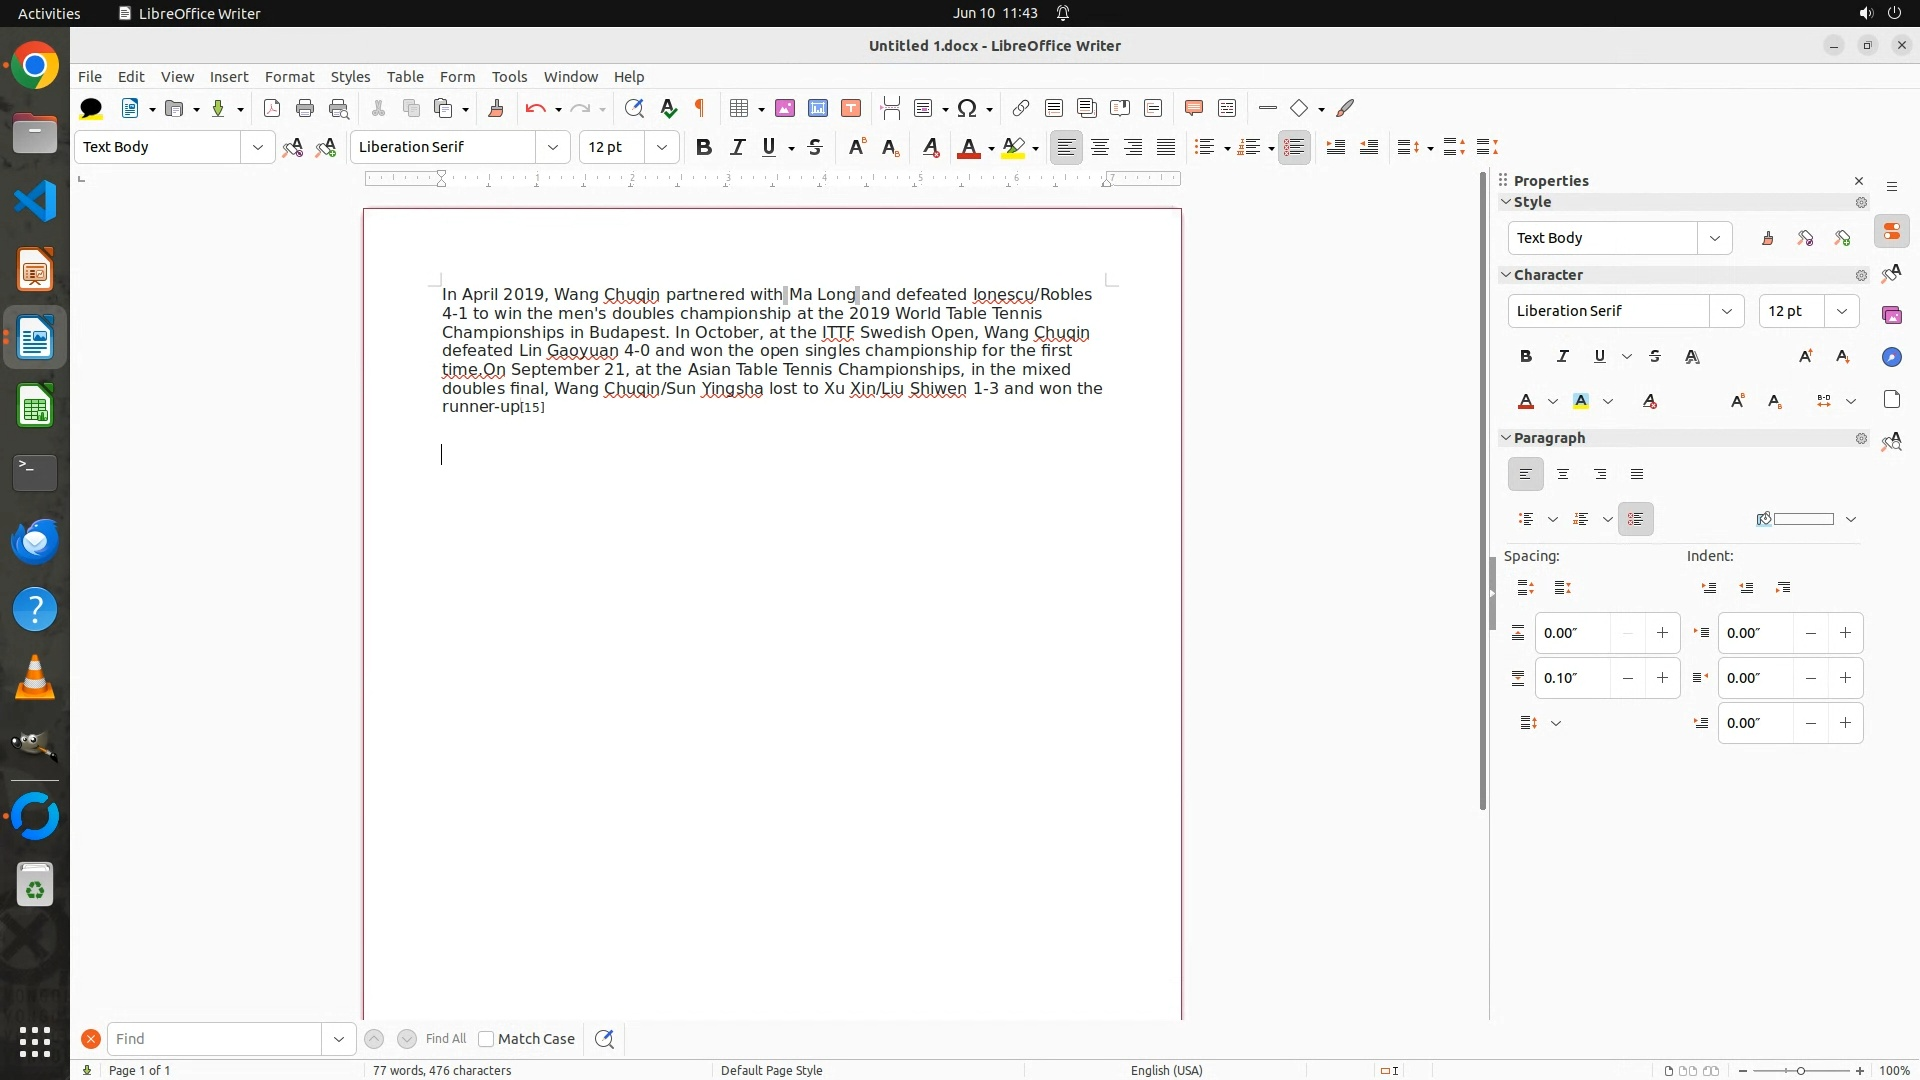Image resolution: width=1920 pixels, height=1080 pixels.
Task: Click Insert Special Character omega icon
Action: pos(967,108)
